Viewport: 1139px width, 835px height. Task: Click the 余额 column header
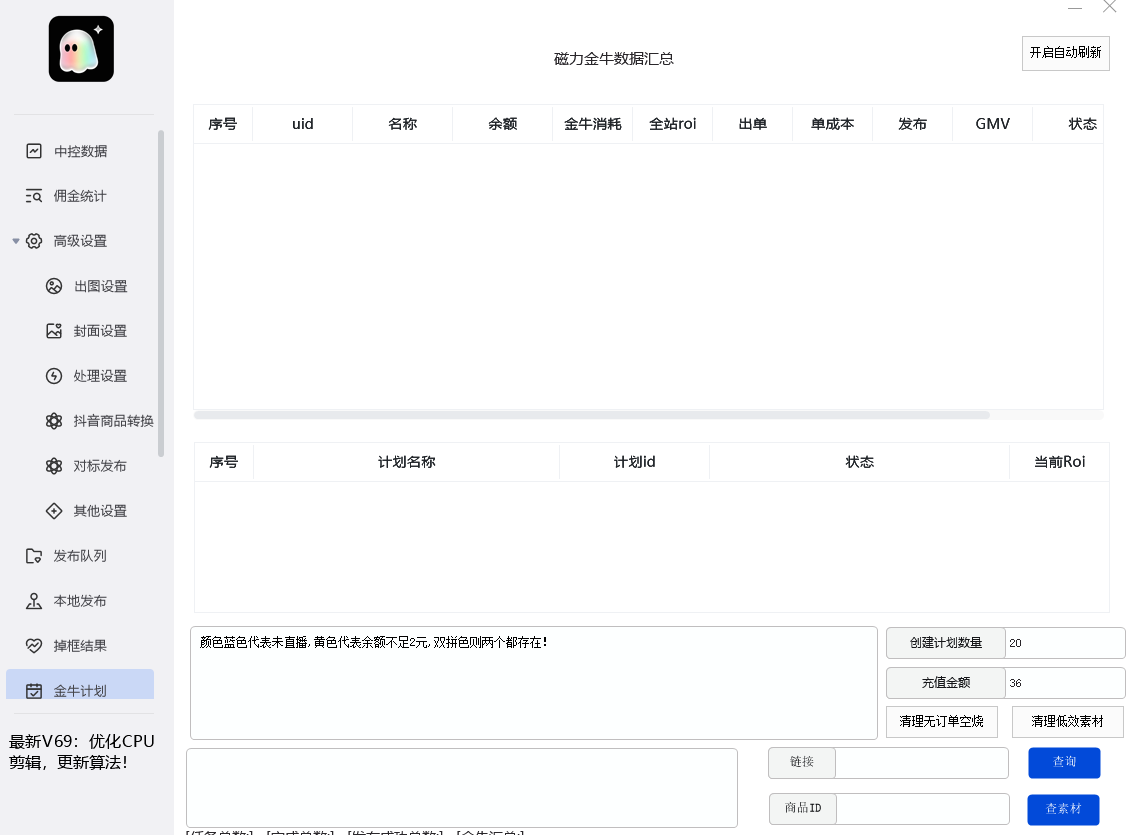point(503,124)
